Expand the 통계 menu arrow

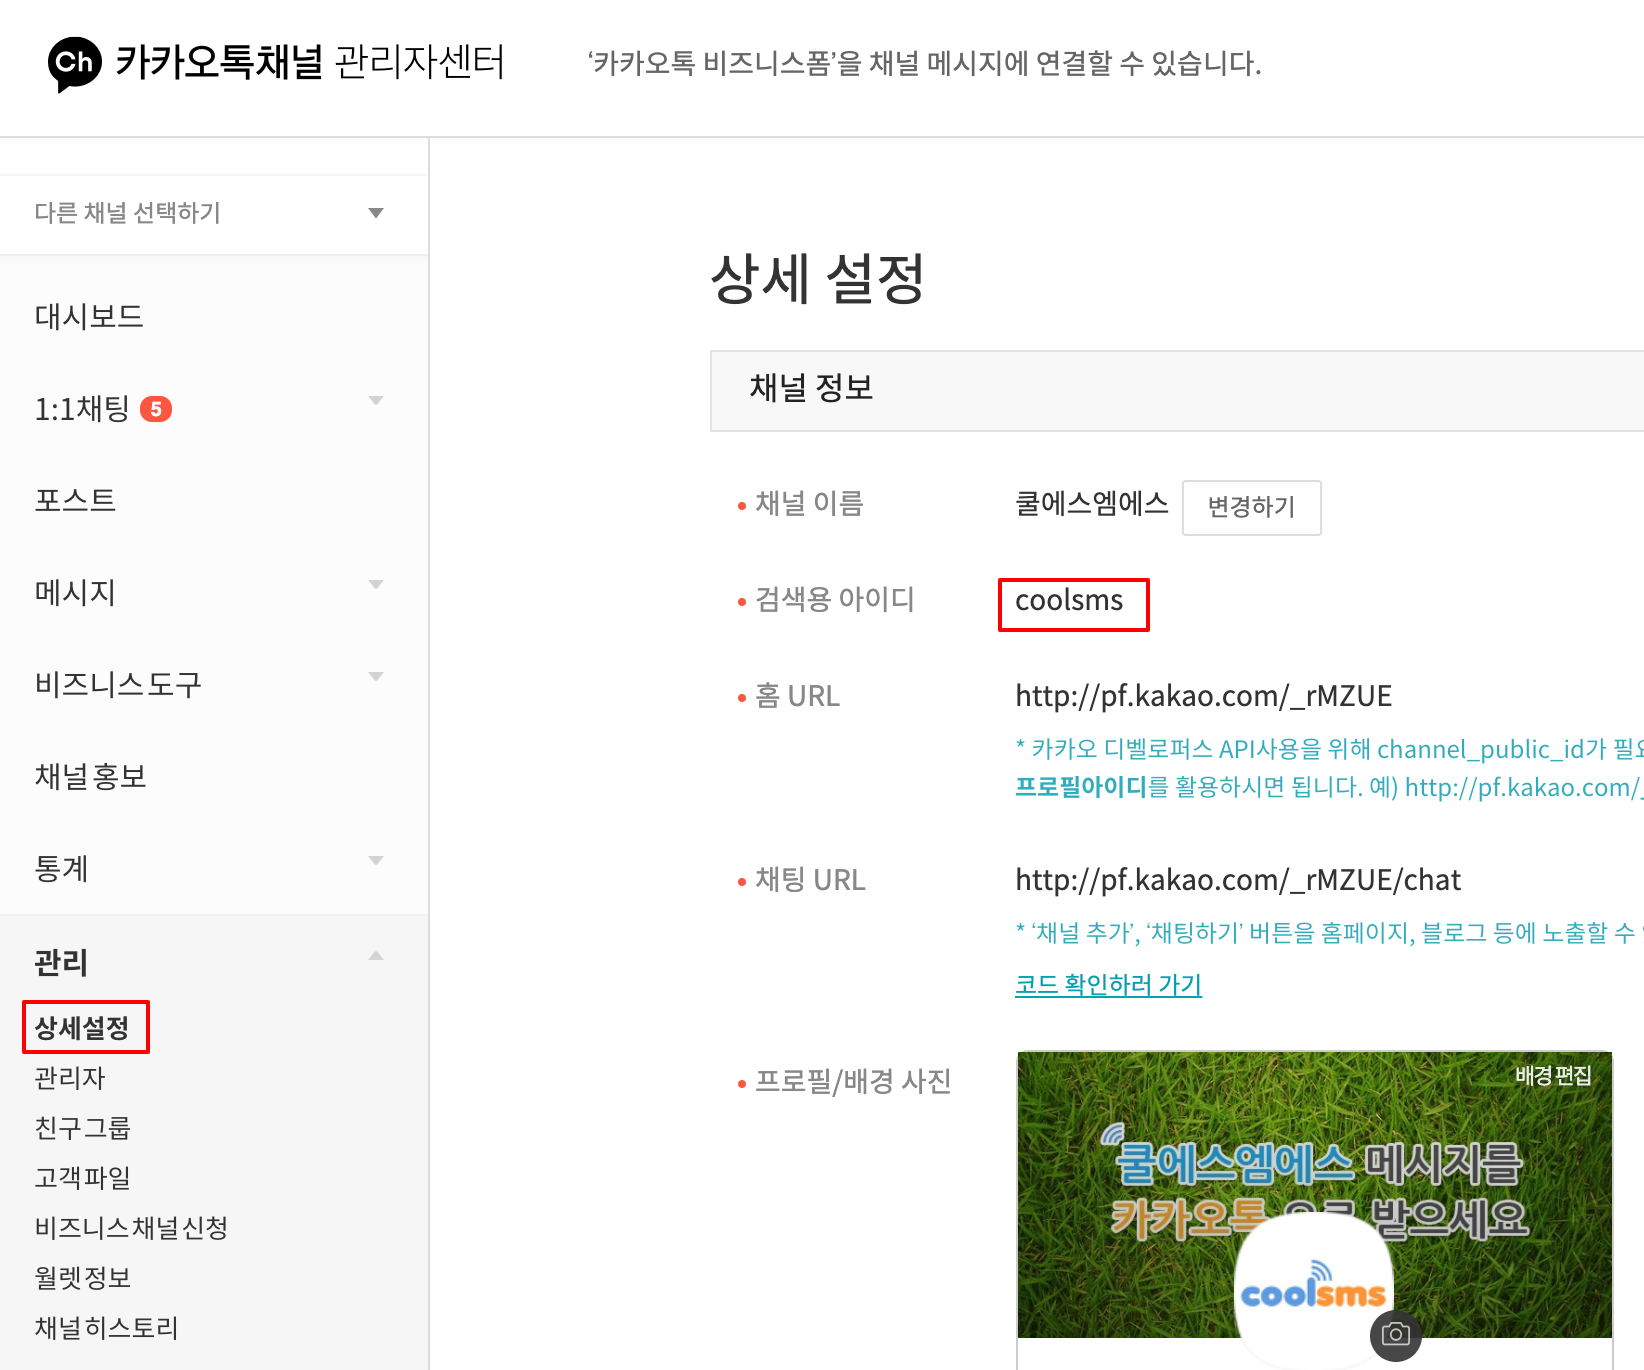(x=376, y=861)
